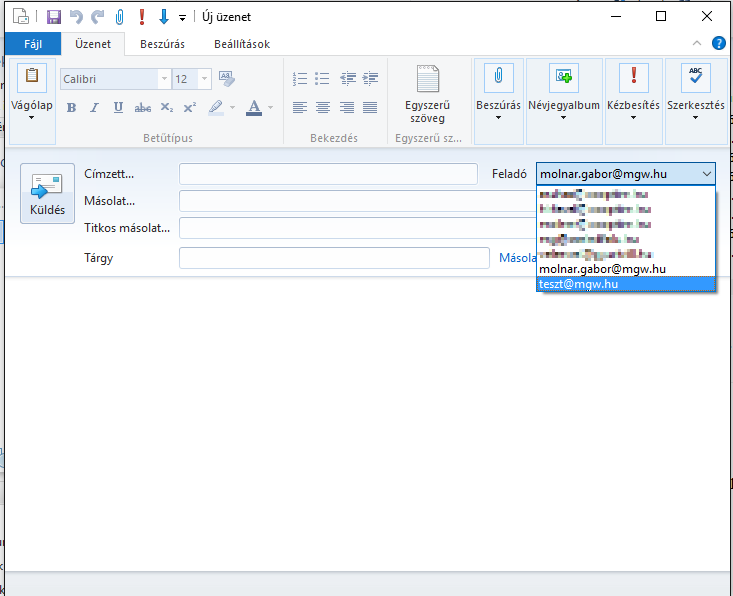Click the Küldés send button
The width and height of the screenshot is (733, 596).
47,193
